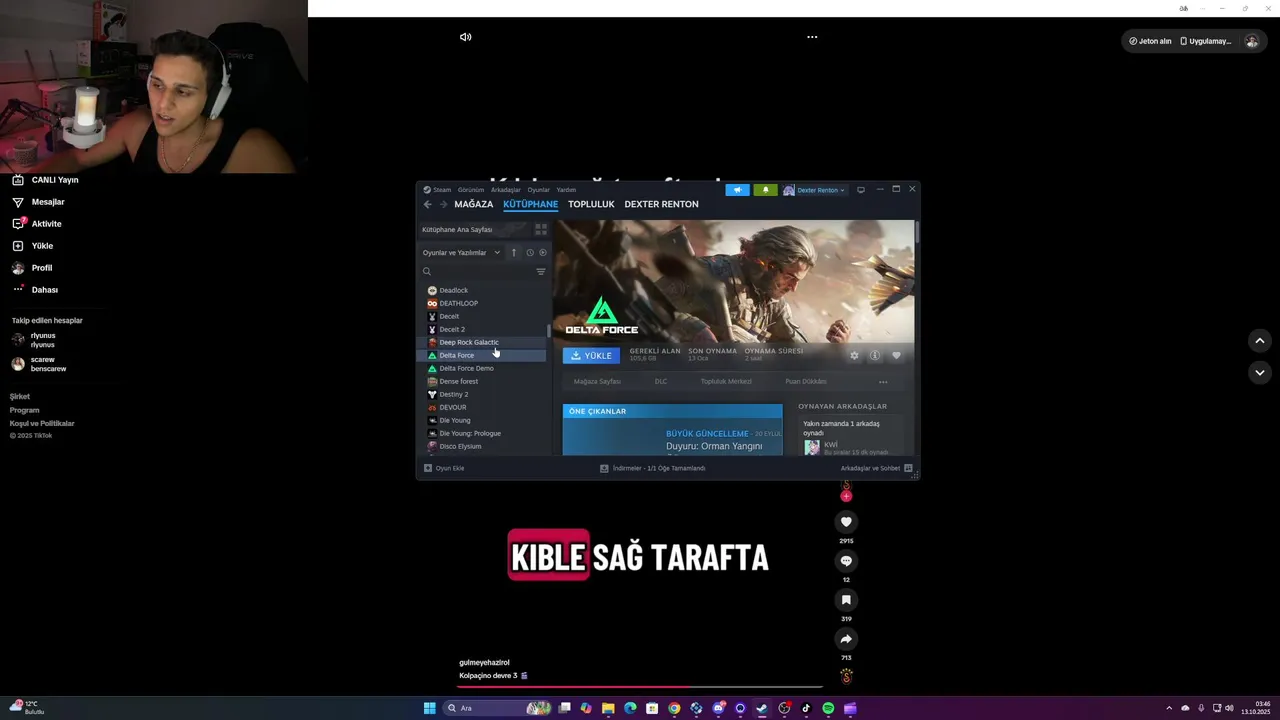1280x720 pixels.
Task: Go back with Steam's left arrow
Action: [x=428, y=204]
